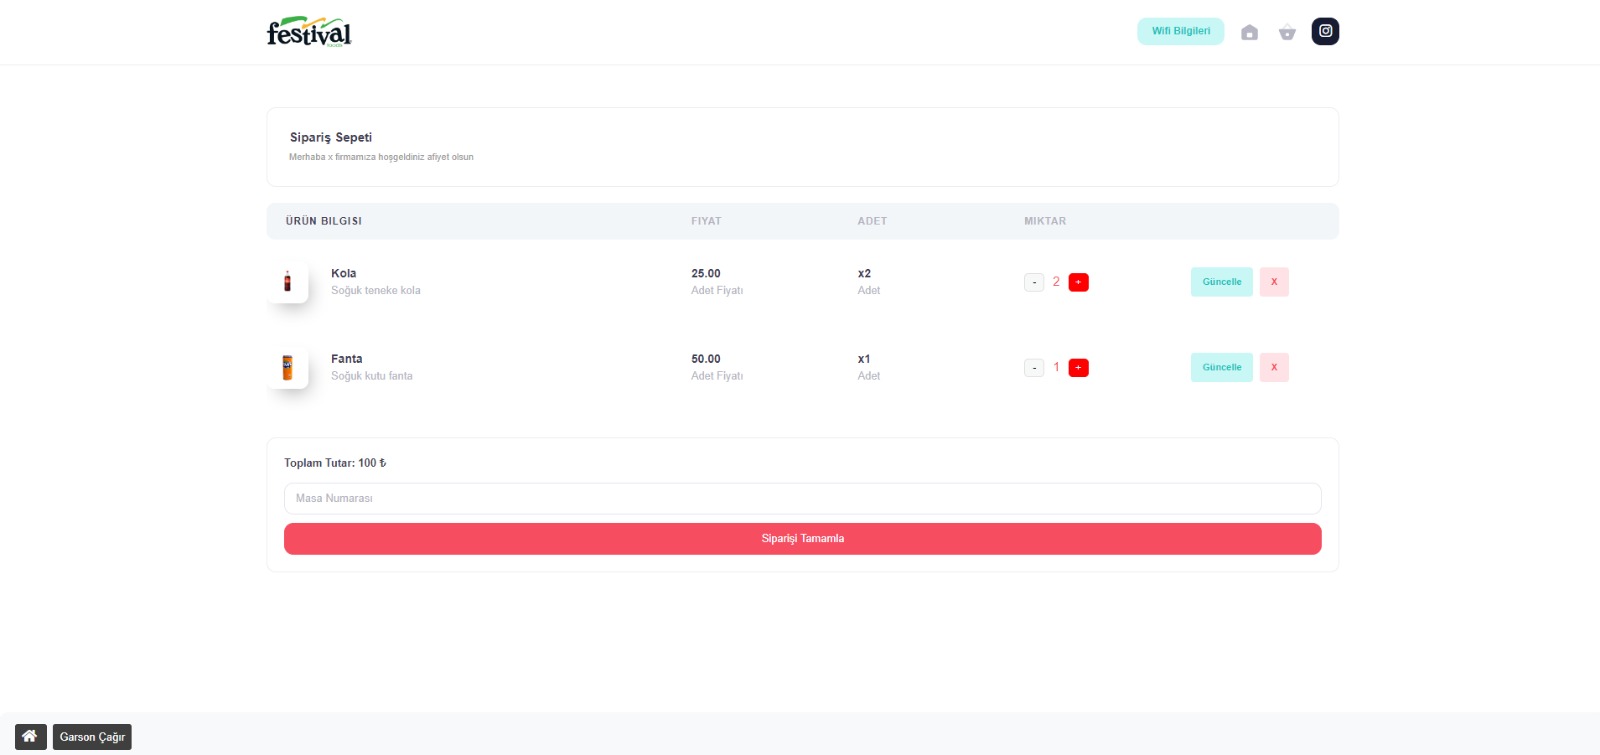
Task: Remove Fanta from cart with X
Action: click(x=1273, y=367)
